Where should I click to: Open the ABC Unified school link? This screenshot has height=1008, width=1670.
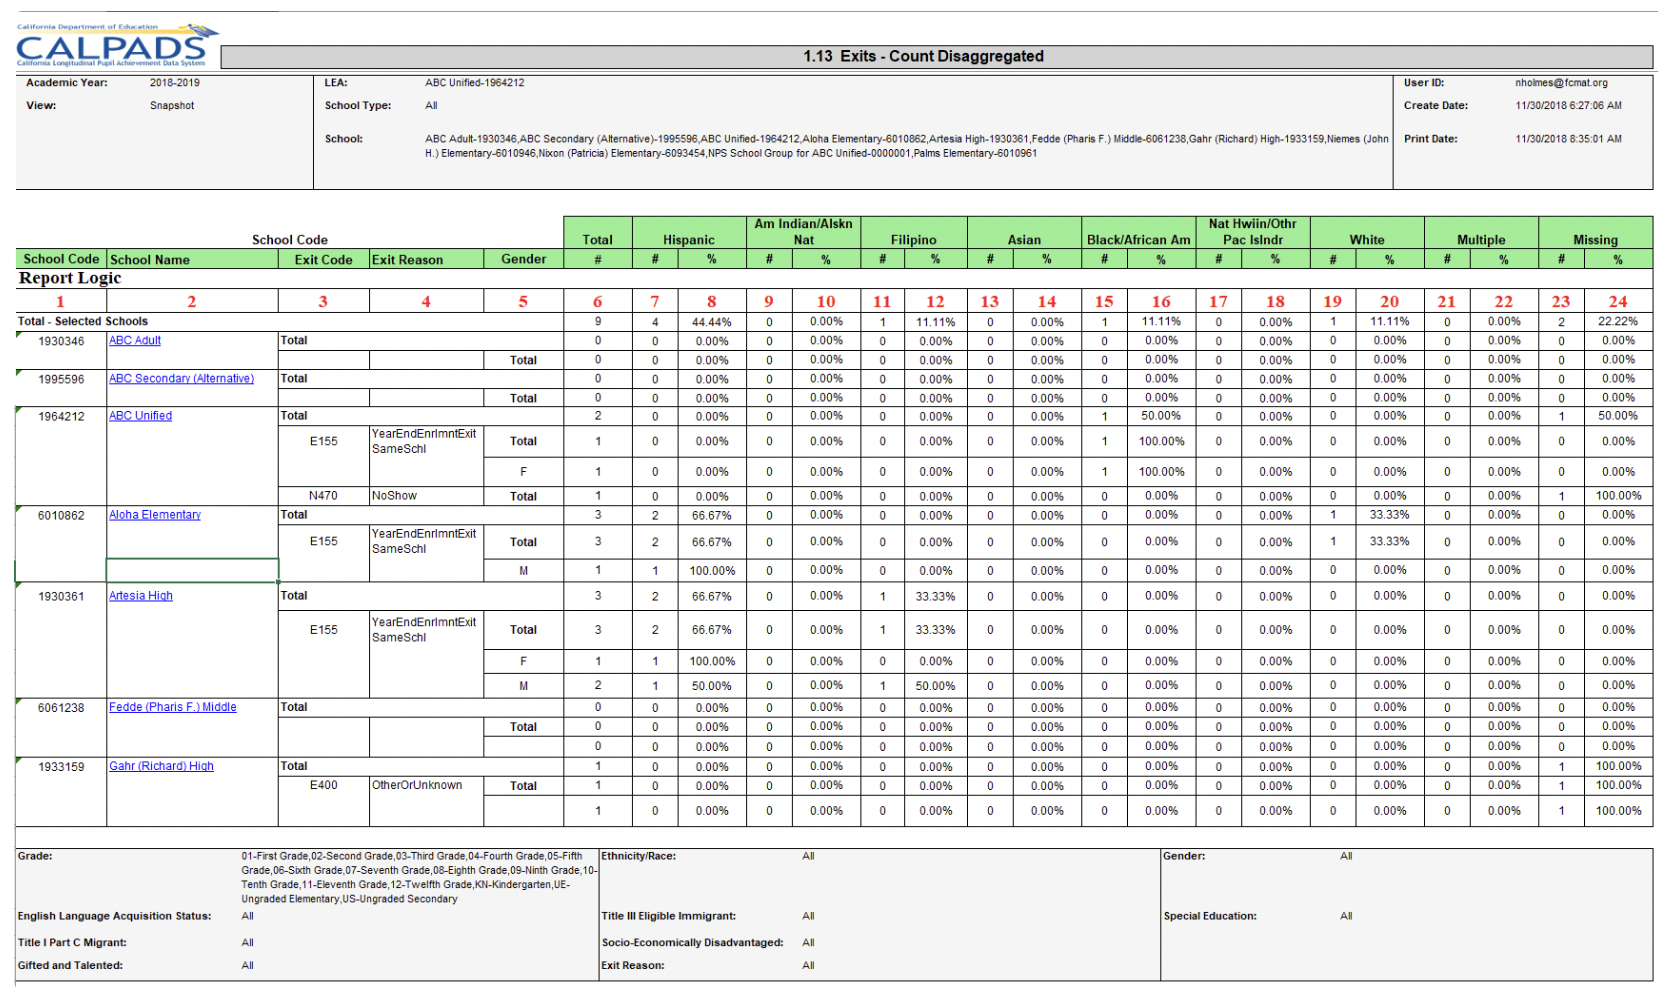(140, 416)
